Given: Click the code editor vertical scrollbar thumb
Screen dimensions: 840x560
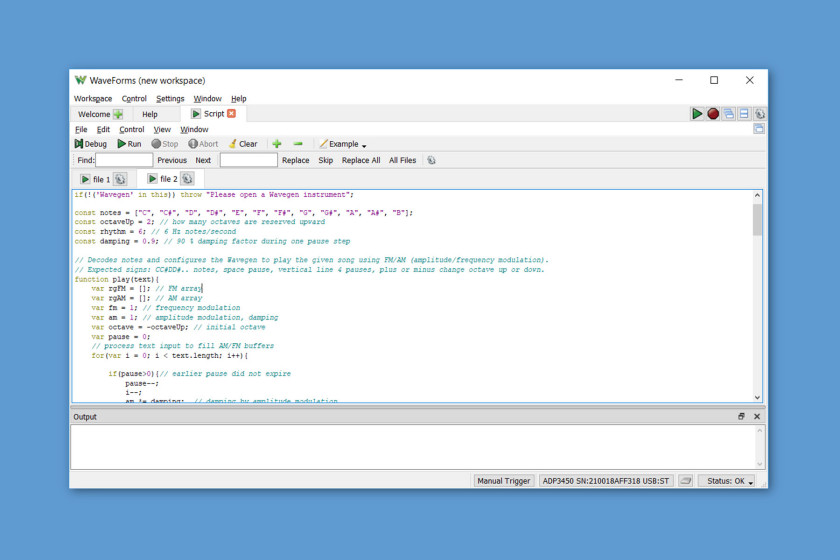Looking at the screenshot, I should coord(757,220).
